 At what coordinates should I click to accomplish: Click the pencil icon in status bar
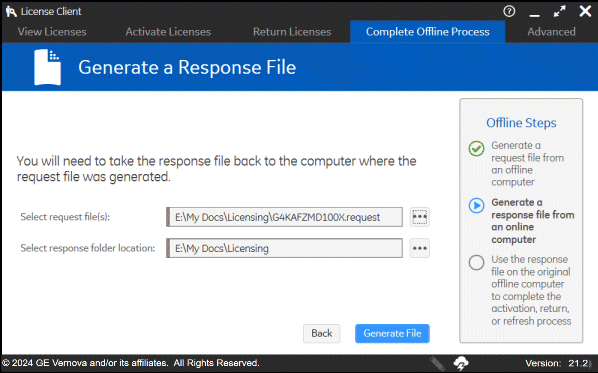(437, 363)
